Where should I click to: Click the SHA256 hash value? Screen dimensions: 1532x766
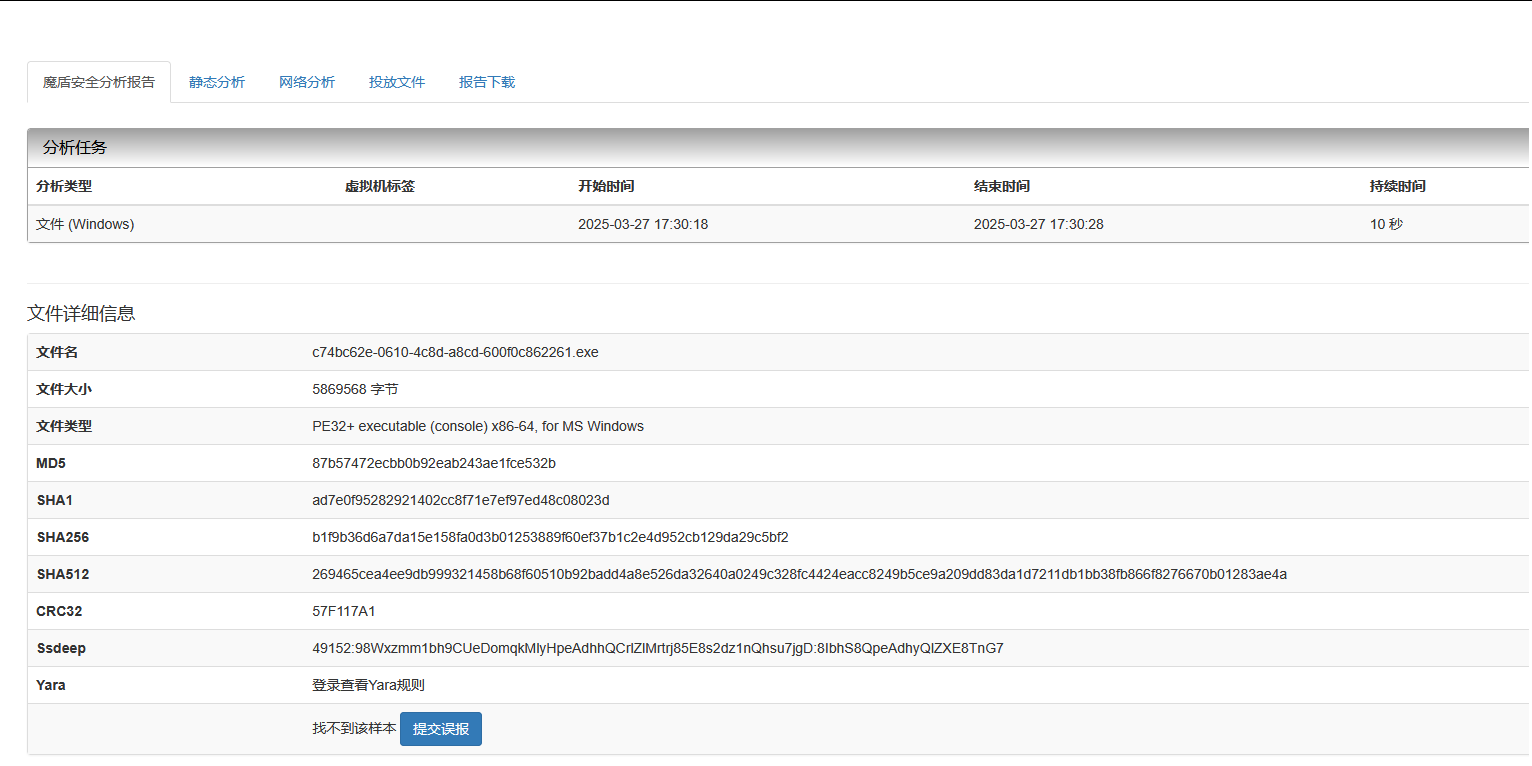pos(550,537)
